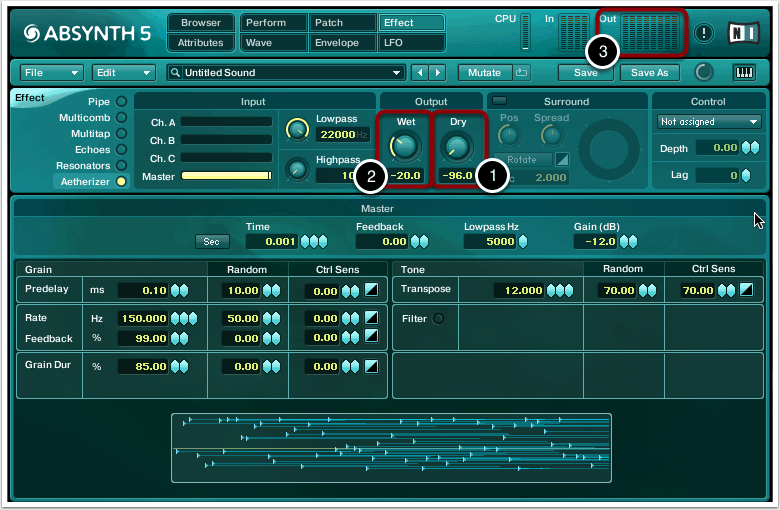Screen dimensions: 780x510
Task: Select the Pipe effect radio button
Action: pyautogui.click(x=122, y=101)
